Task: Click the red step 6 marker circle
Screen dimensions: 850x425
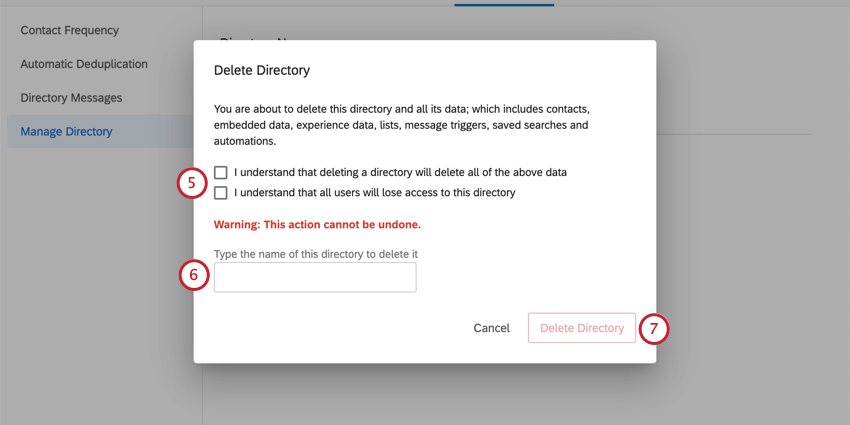Action: [x=194, y=275]
